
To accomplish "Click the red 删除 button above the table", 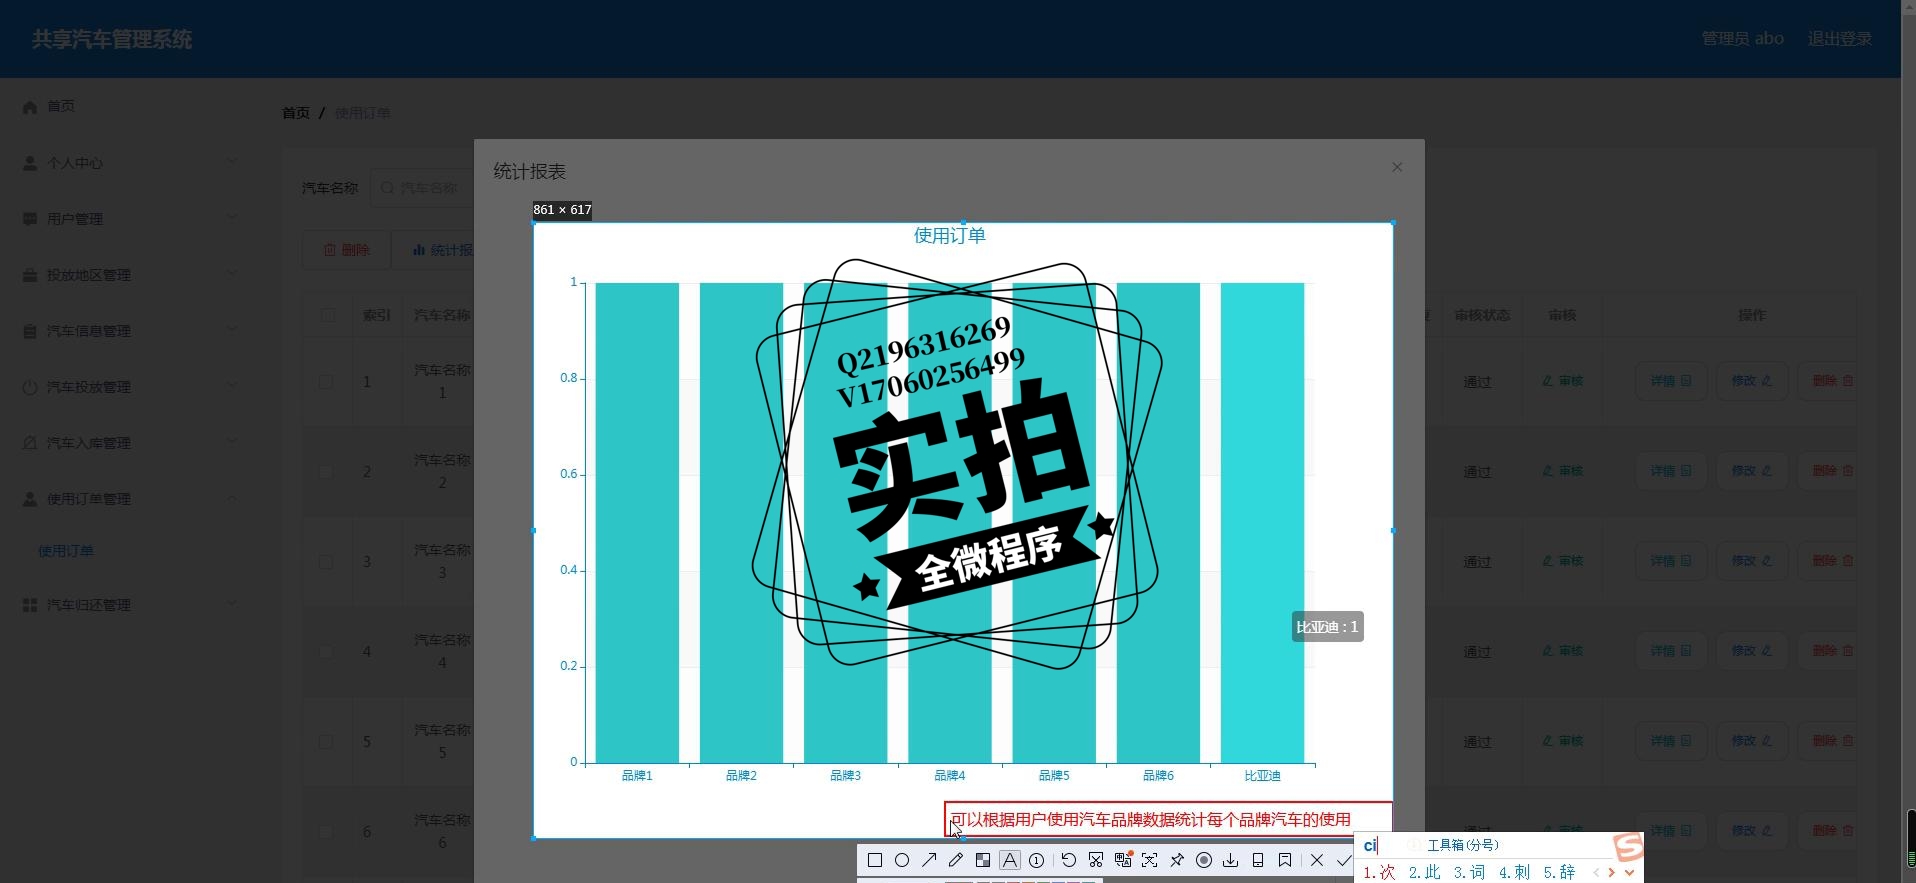I will [x=346, y=250].
